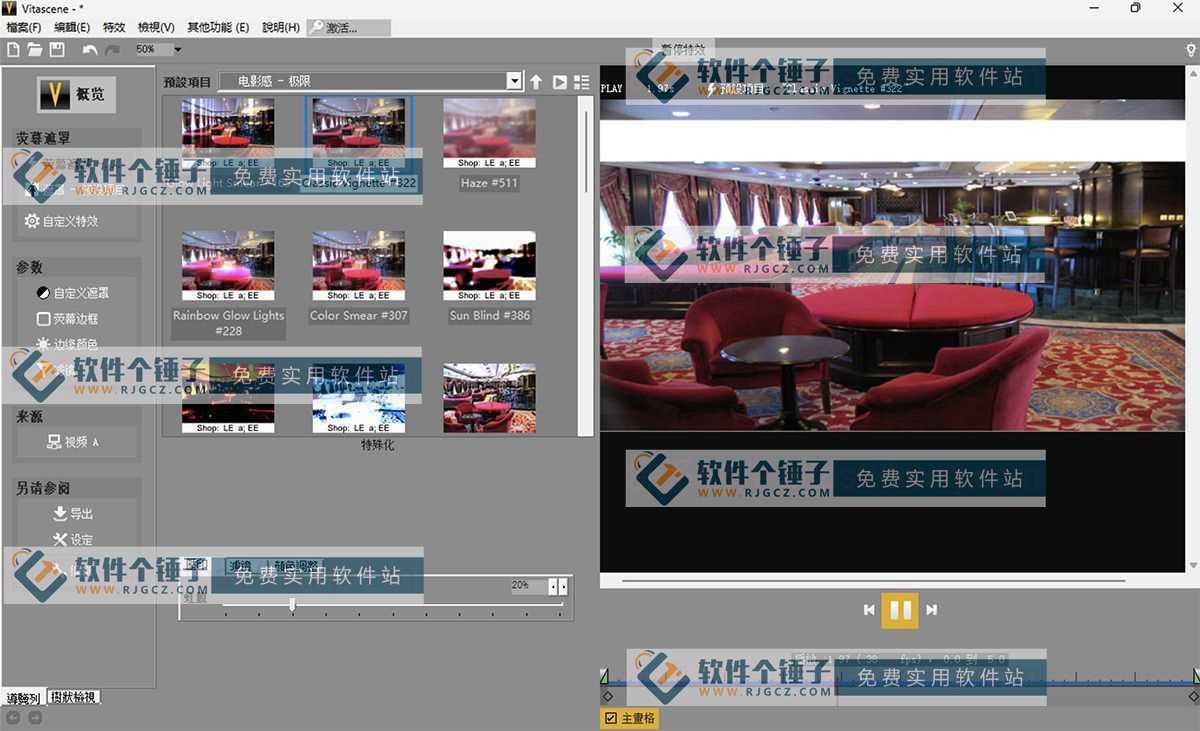Go up one preset folder level
The image size is (1200, 731).
click(x=536, y=82)
